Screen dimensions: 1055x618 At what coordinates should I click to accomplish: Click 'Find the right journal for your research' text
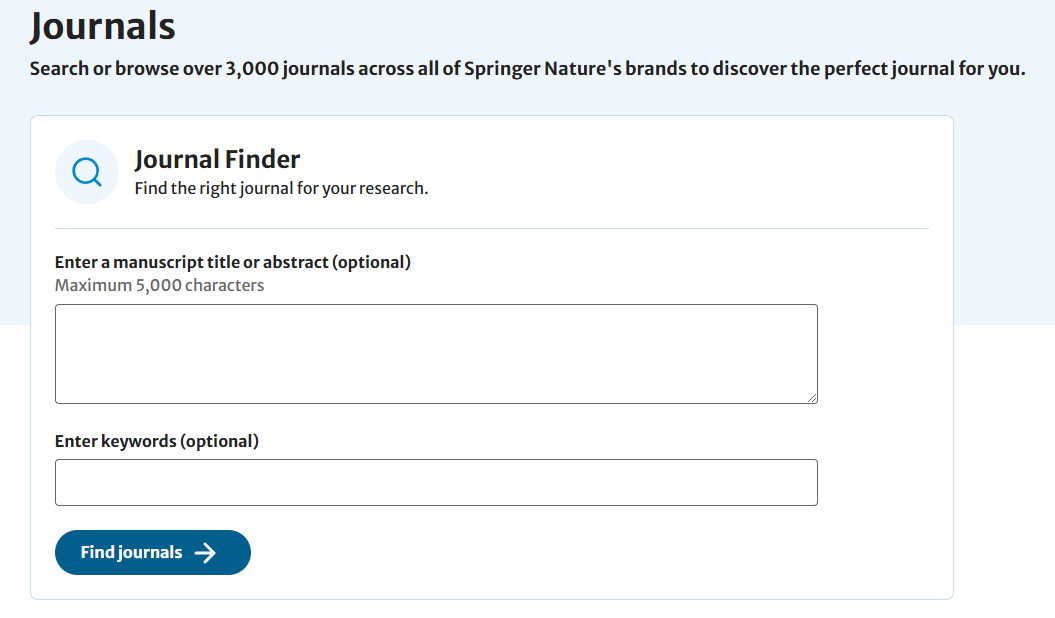tap(281, 188)
